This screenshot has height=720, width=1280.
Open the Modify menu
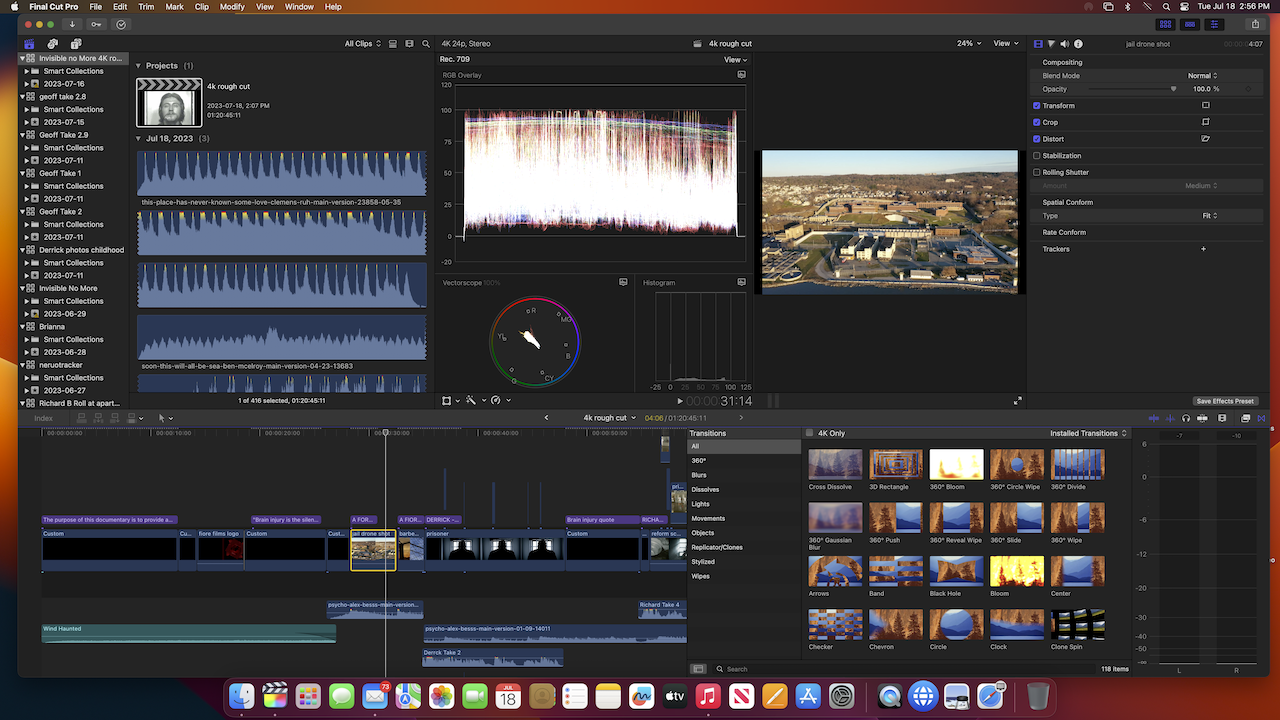coord(232,7)
